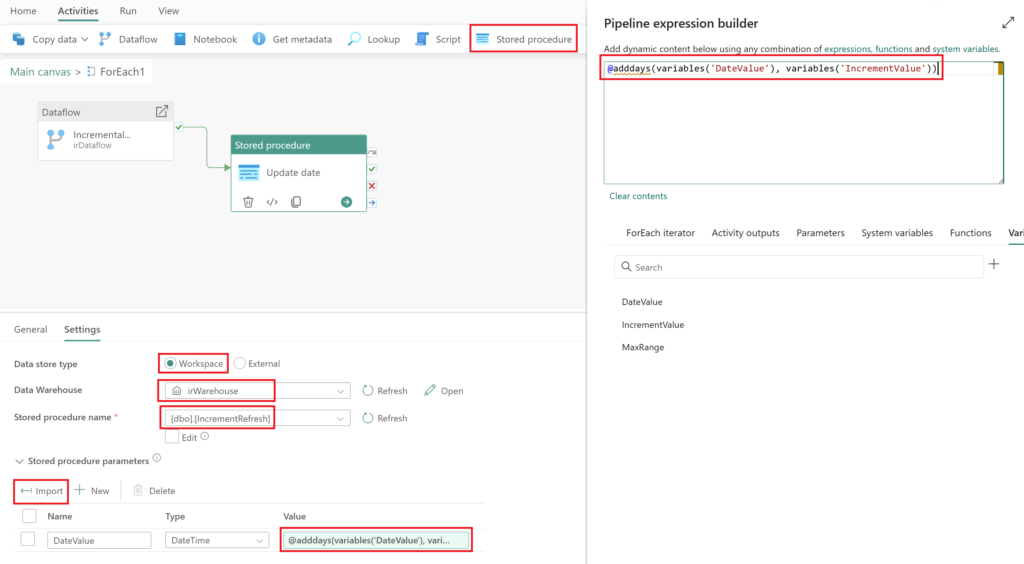Open the DateTime type dropdown

(x=217, y=540)
